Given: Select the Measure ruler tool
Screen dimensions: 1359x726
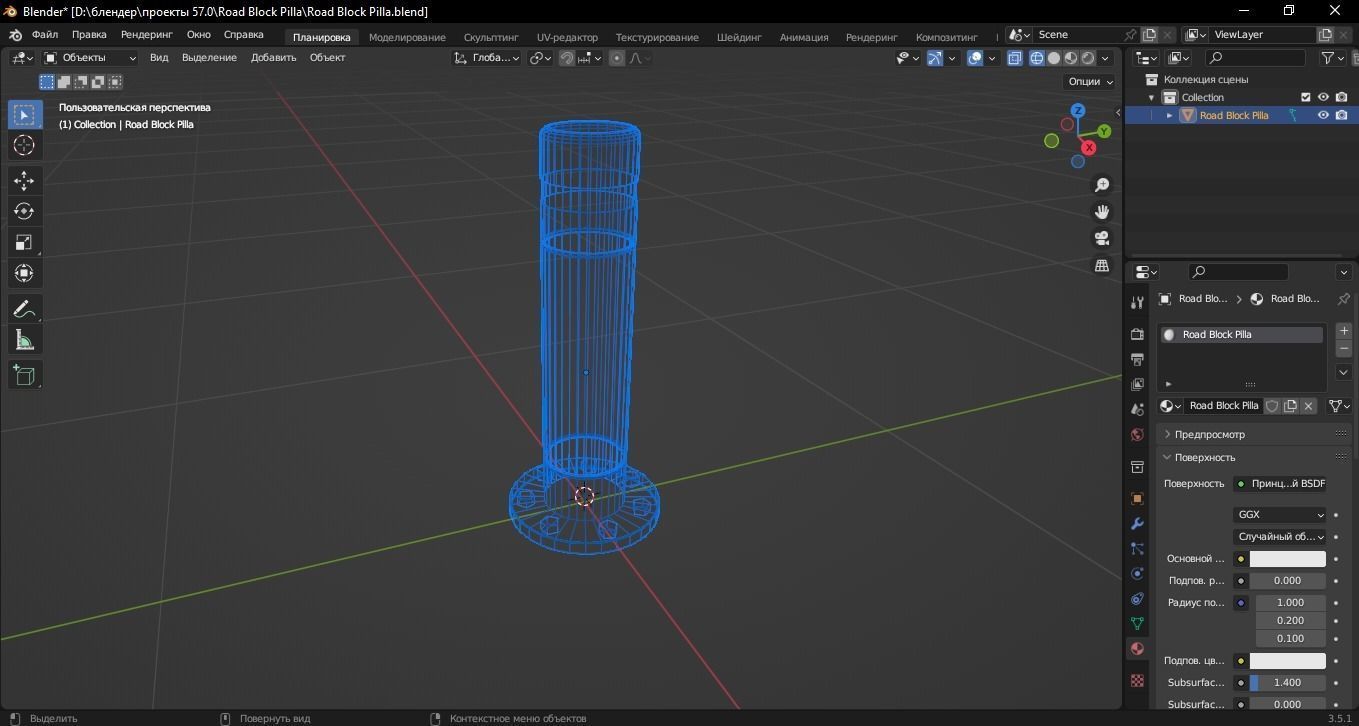Looking at the screenshot, I should 24,340.
